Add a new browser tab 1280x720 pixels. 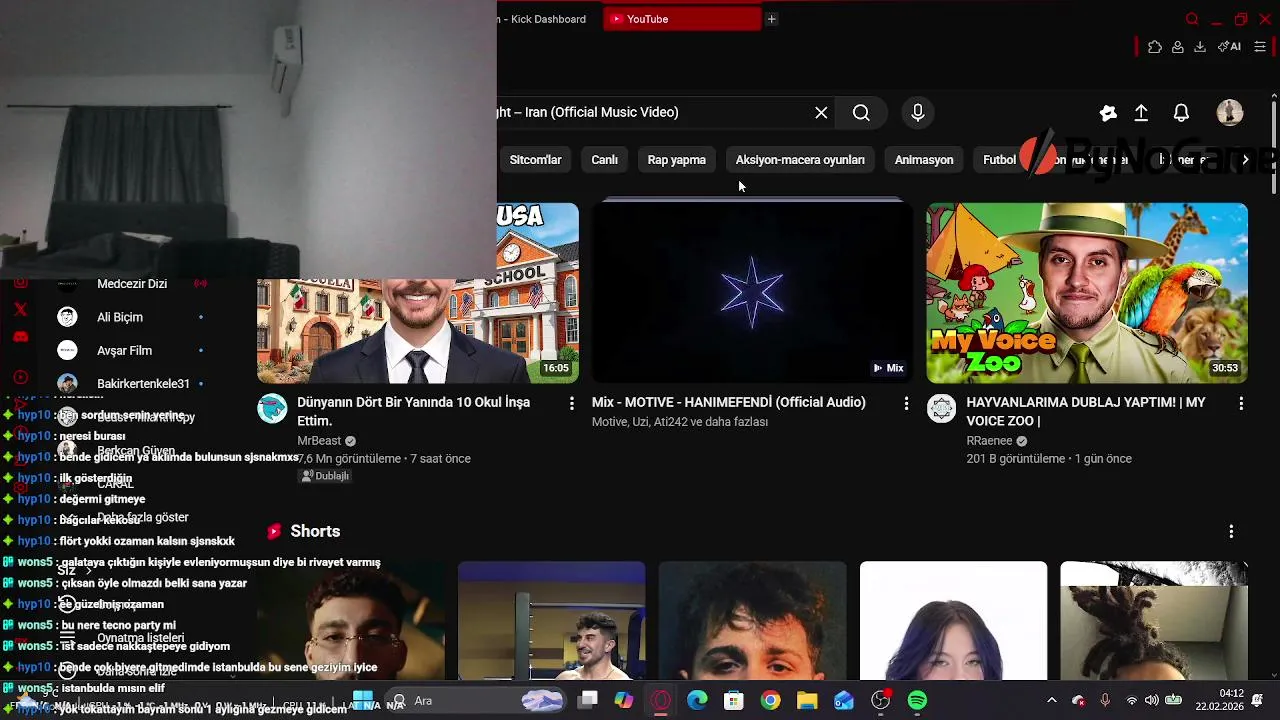pyautogui.click(x=771, y=19)
